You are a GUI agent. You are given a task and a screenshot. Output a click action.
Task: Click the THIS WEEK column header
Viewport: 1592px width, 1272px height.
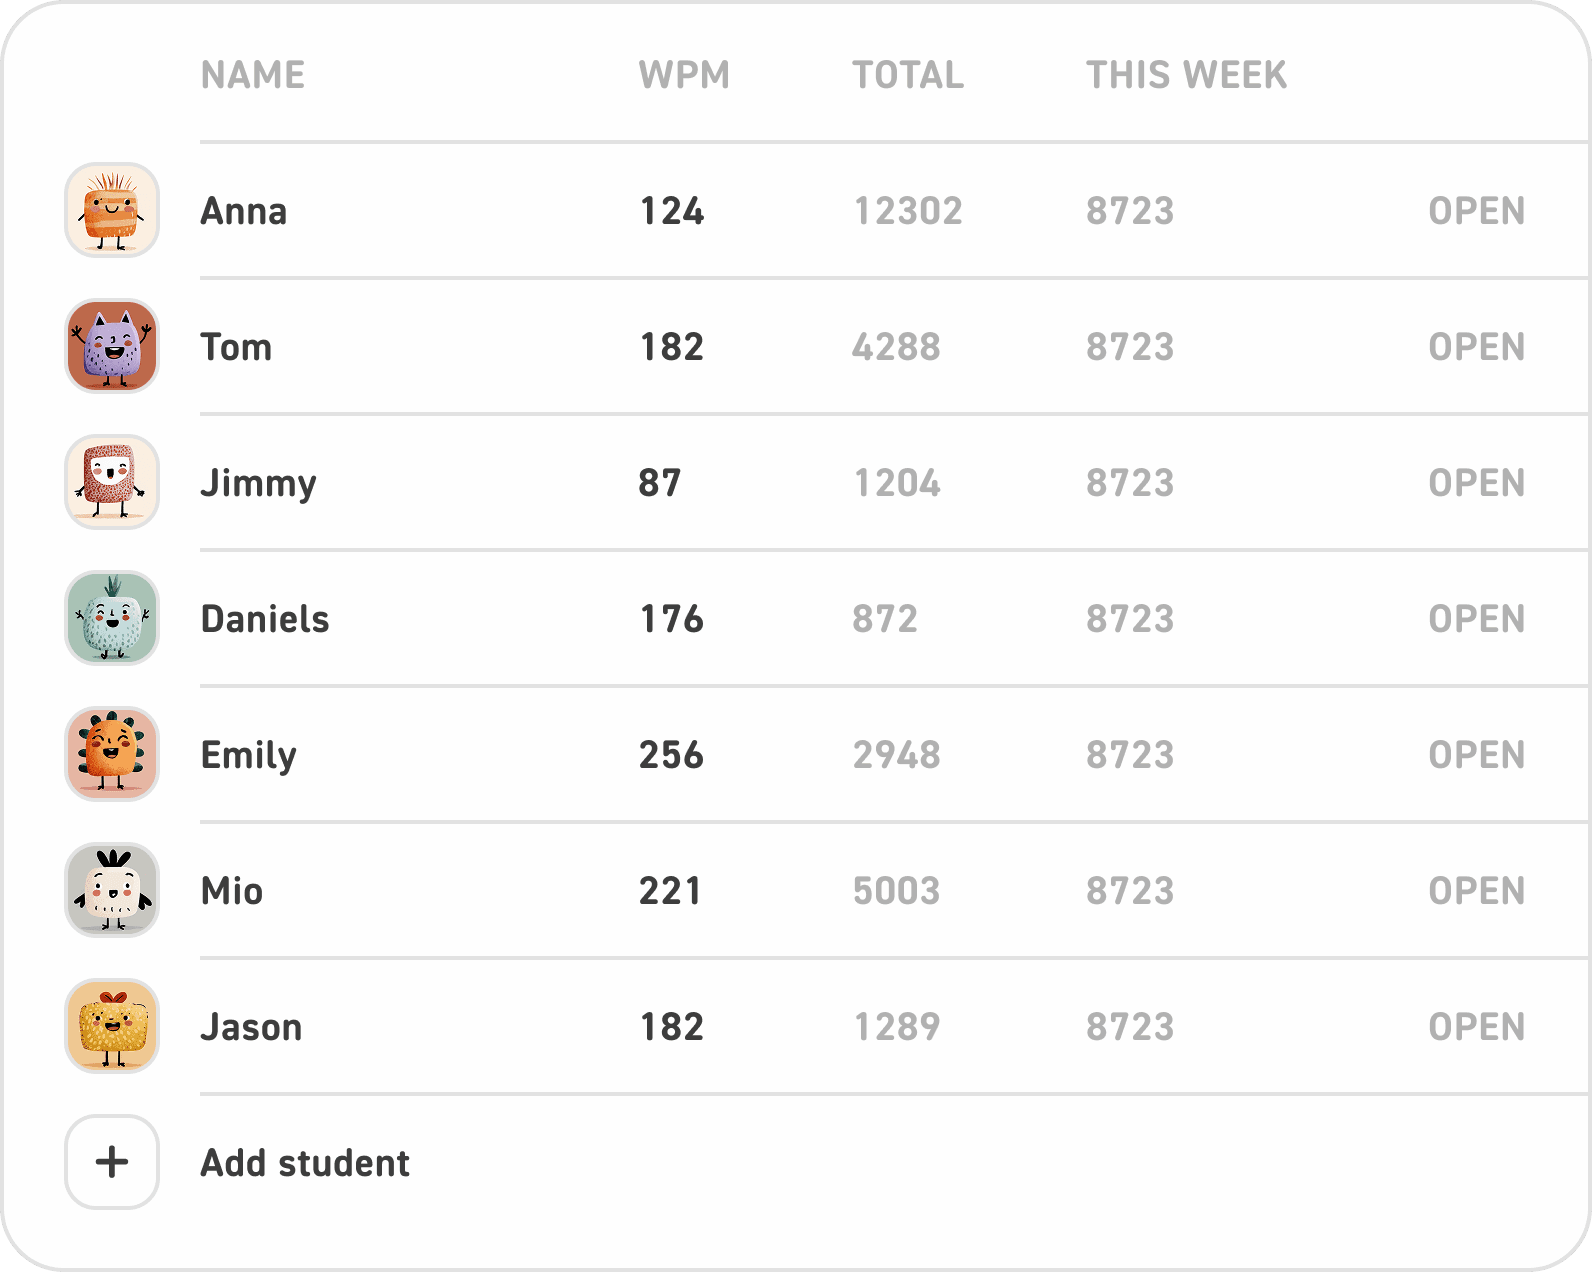1187,75
